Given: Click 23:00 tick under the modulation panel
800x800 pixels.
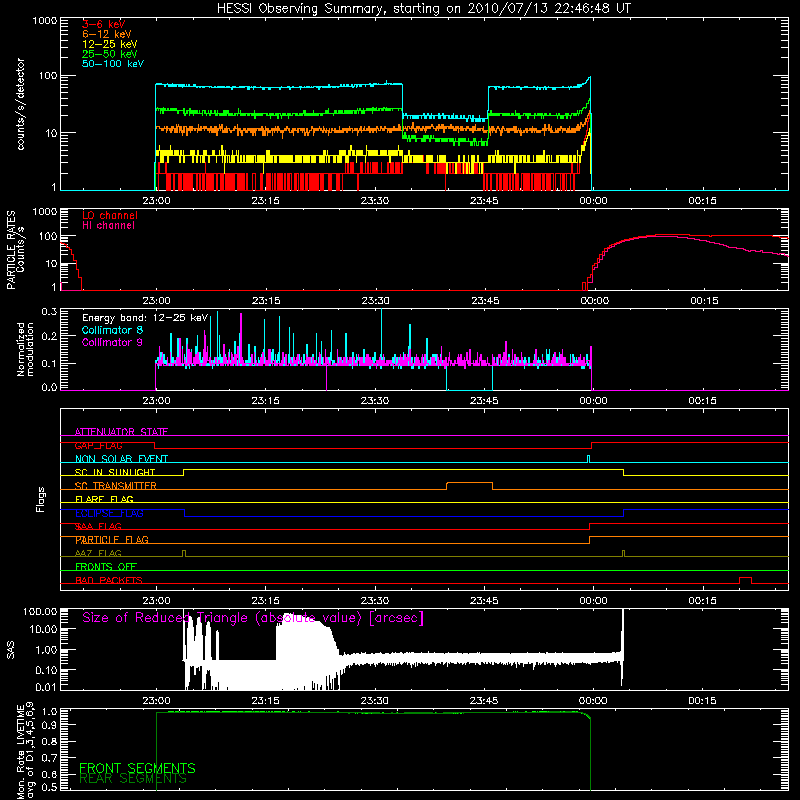Looking at the screenshot, I should point(156,401).
